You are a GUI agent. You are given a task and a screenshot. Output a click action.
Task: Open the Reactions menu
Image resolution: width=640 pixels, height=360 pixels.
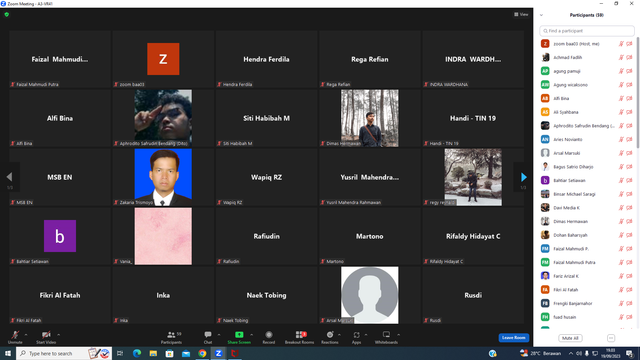click(330, 337)
